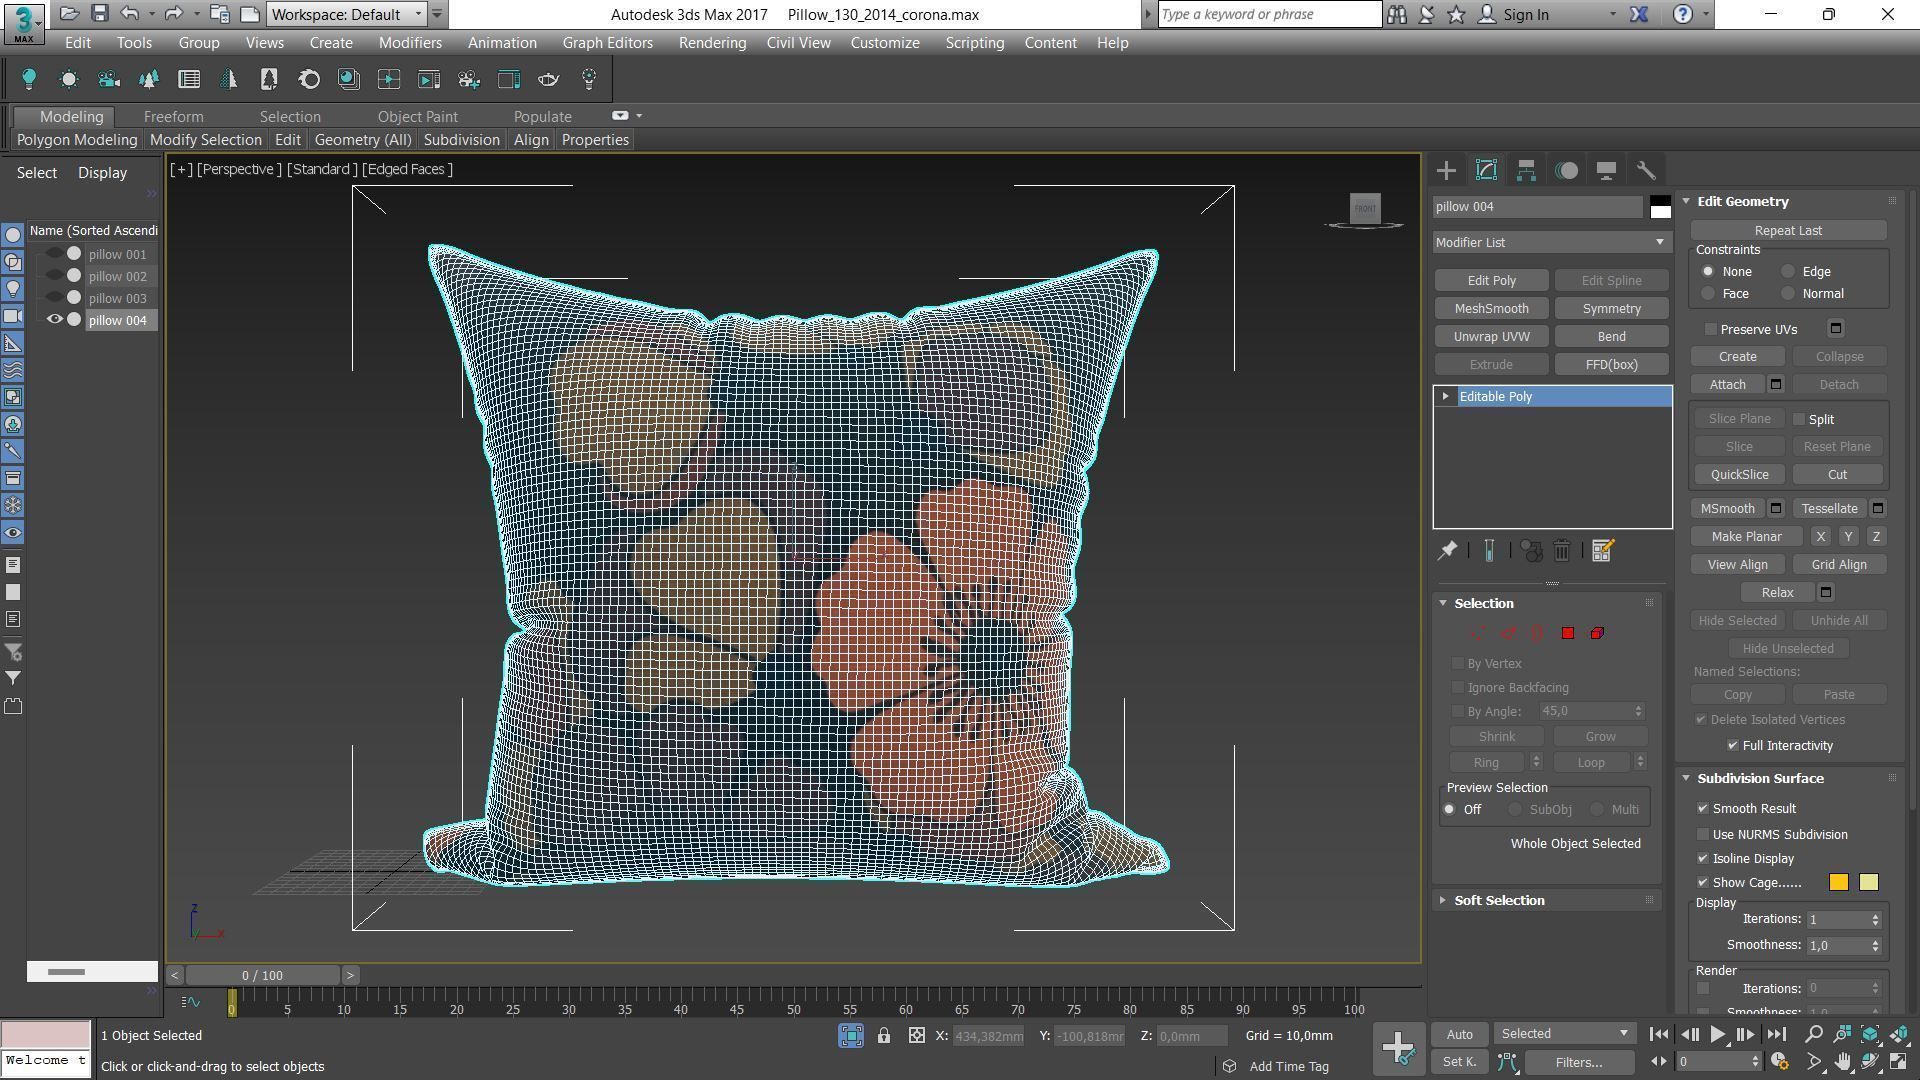
Task: Click the Save File toolbar icon
Action: 99,14
